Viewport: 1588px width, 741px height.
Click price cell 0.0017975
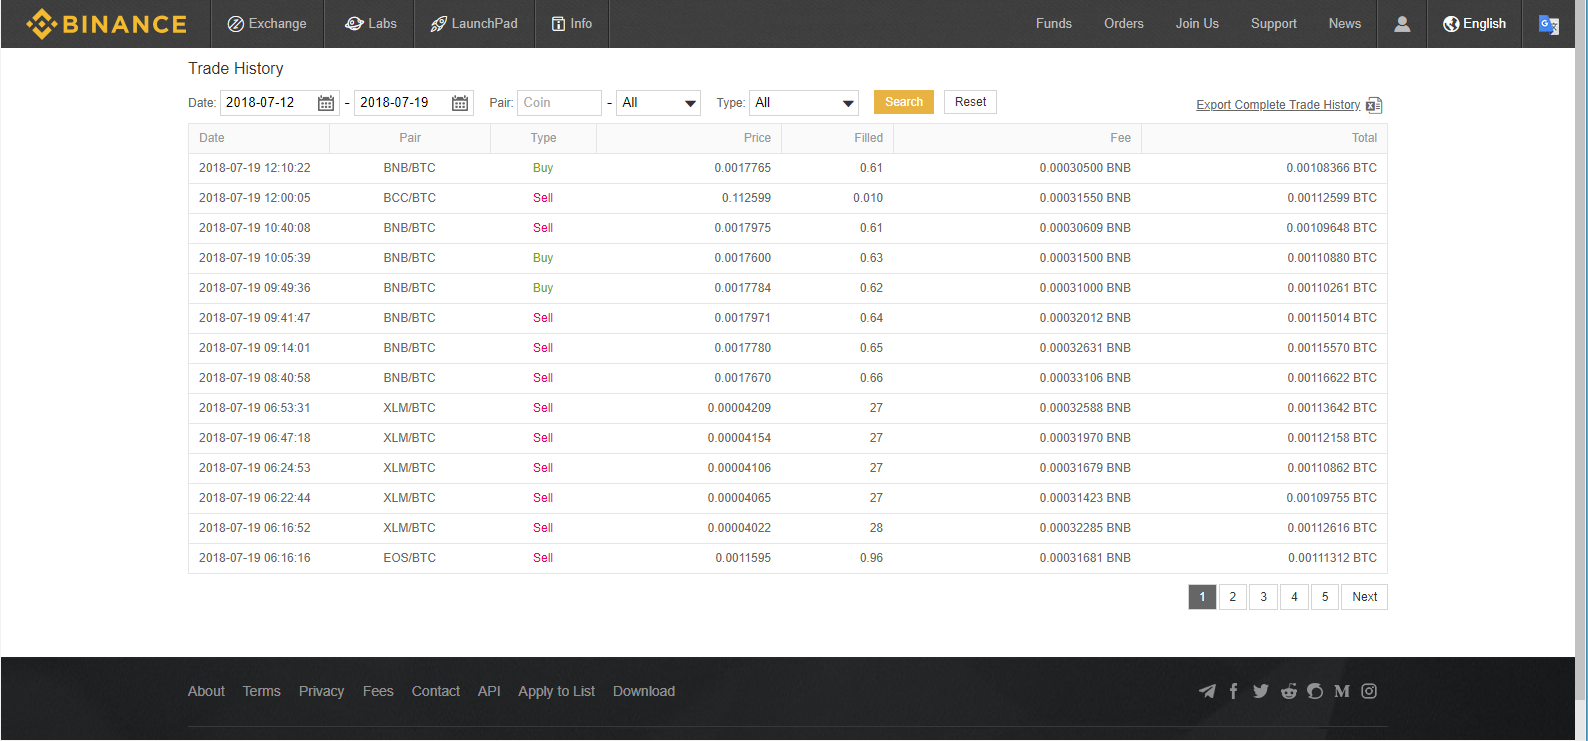pos(743,228)
